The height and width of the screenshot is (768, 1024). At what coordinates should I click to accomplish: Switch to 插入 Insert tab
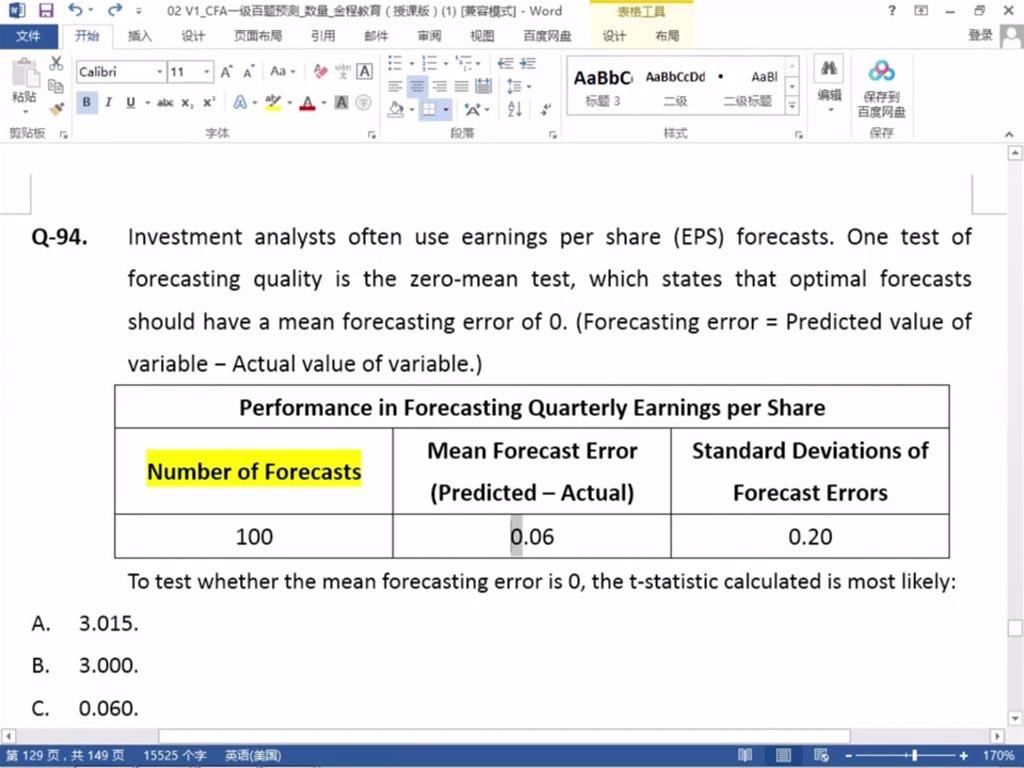pos(139,36)
